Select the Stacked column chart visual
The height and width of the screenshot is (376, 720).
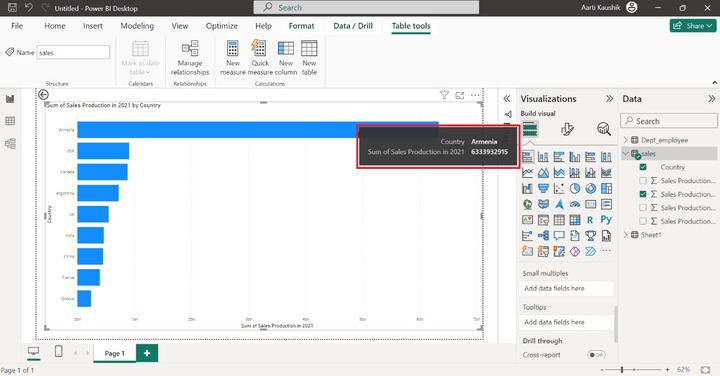543,157
